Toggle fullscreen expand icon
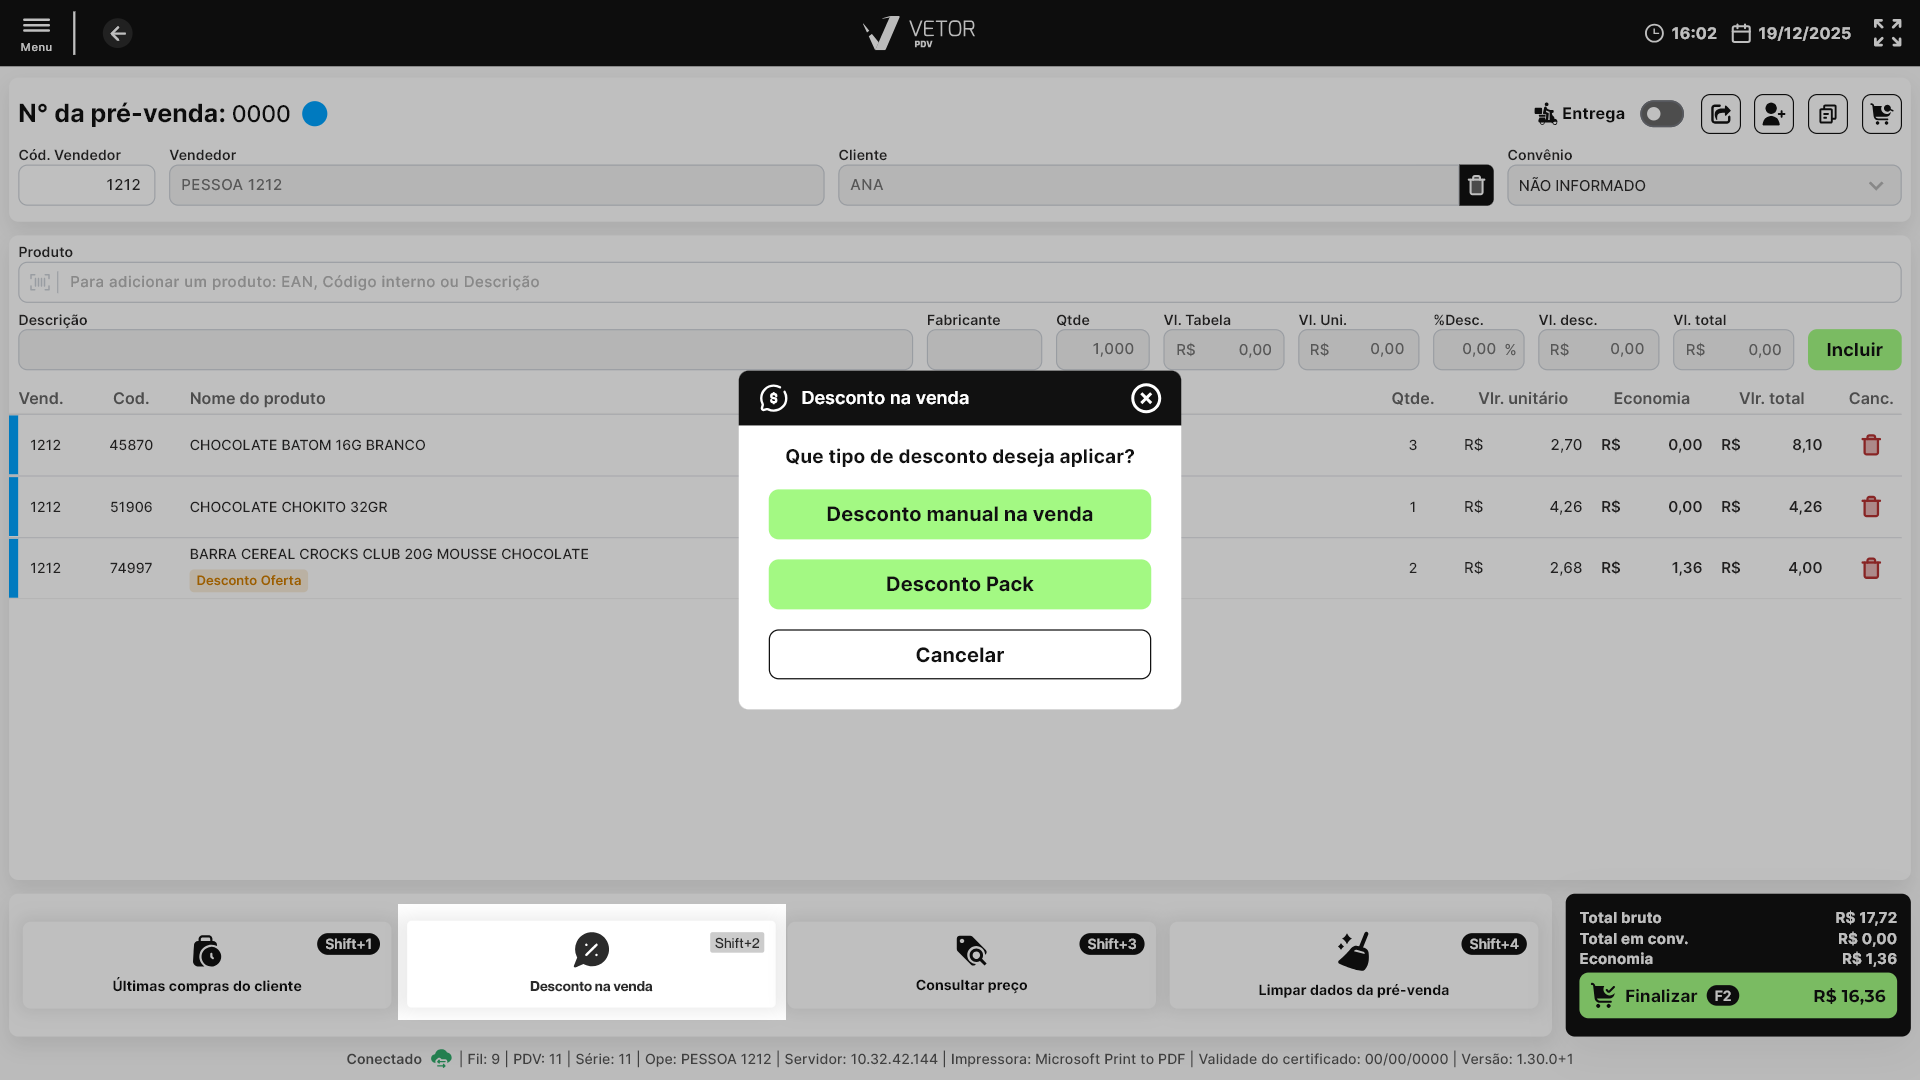Viewport: 1920px width, 1080px height. 1887,33
